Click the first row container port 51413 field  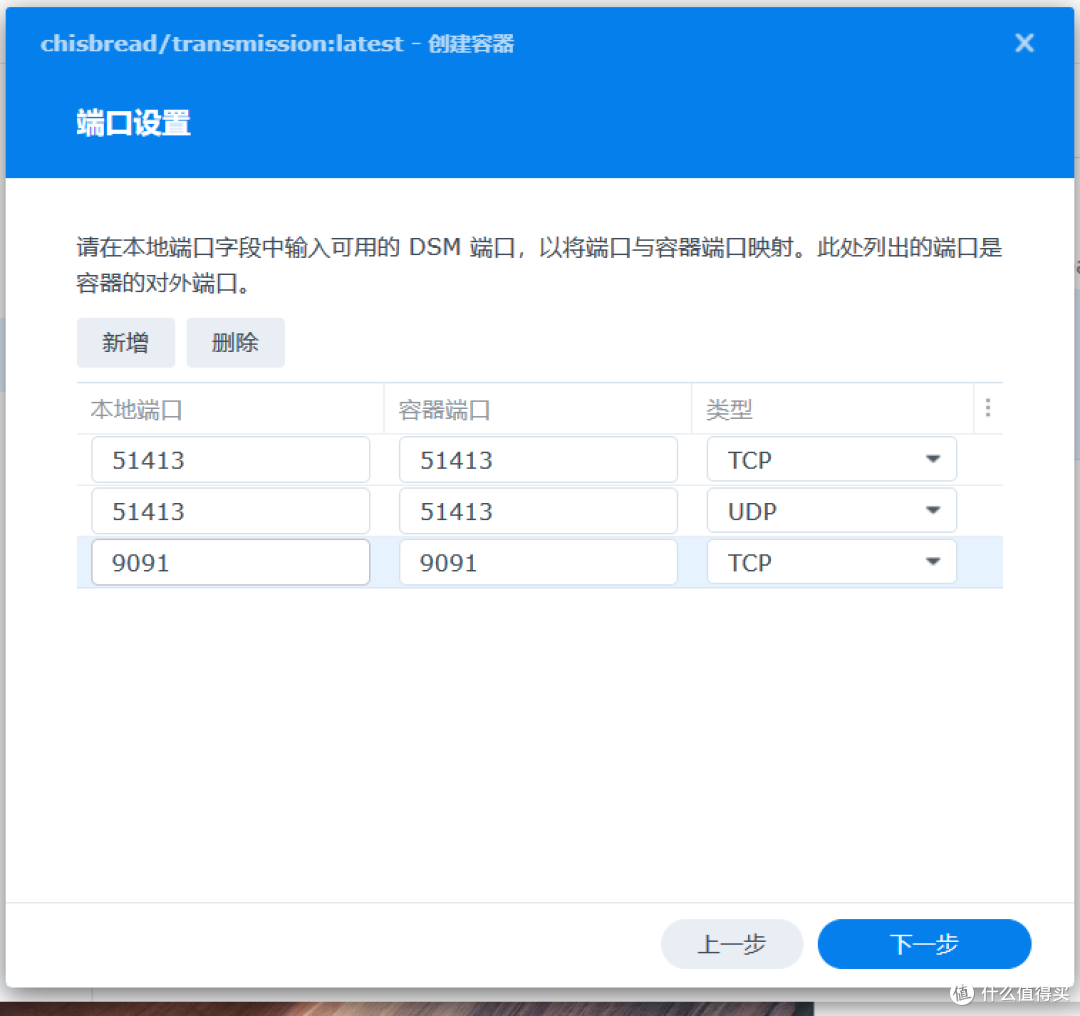point(538,459)
